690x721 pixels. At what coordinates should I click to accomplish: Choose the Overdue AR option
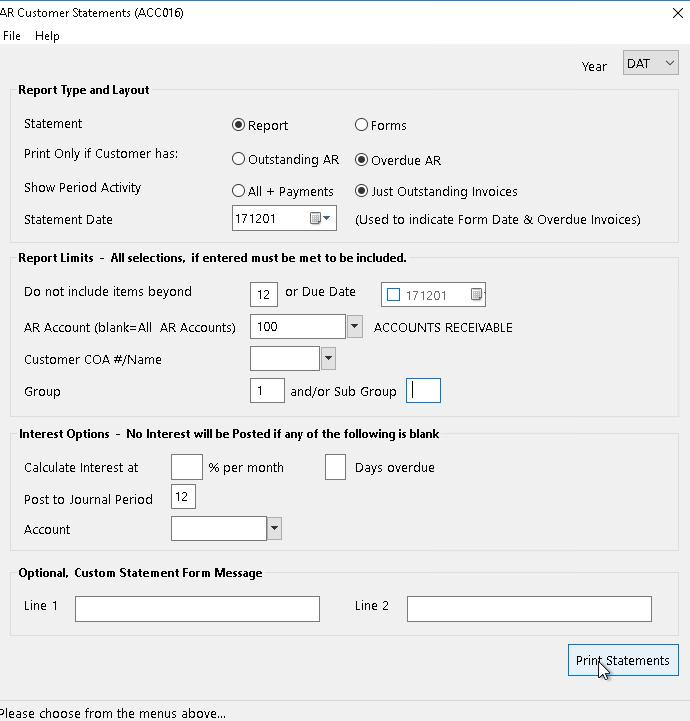(x=361, y=160)
